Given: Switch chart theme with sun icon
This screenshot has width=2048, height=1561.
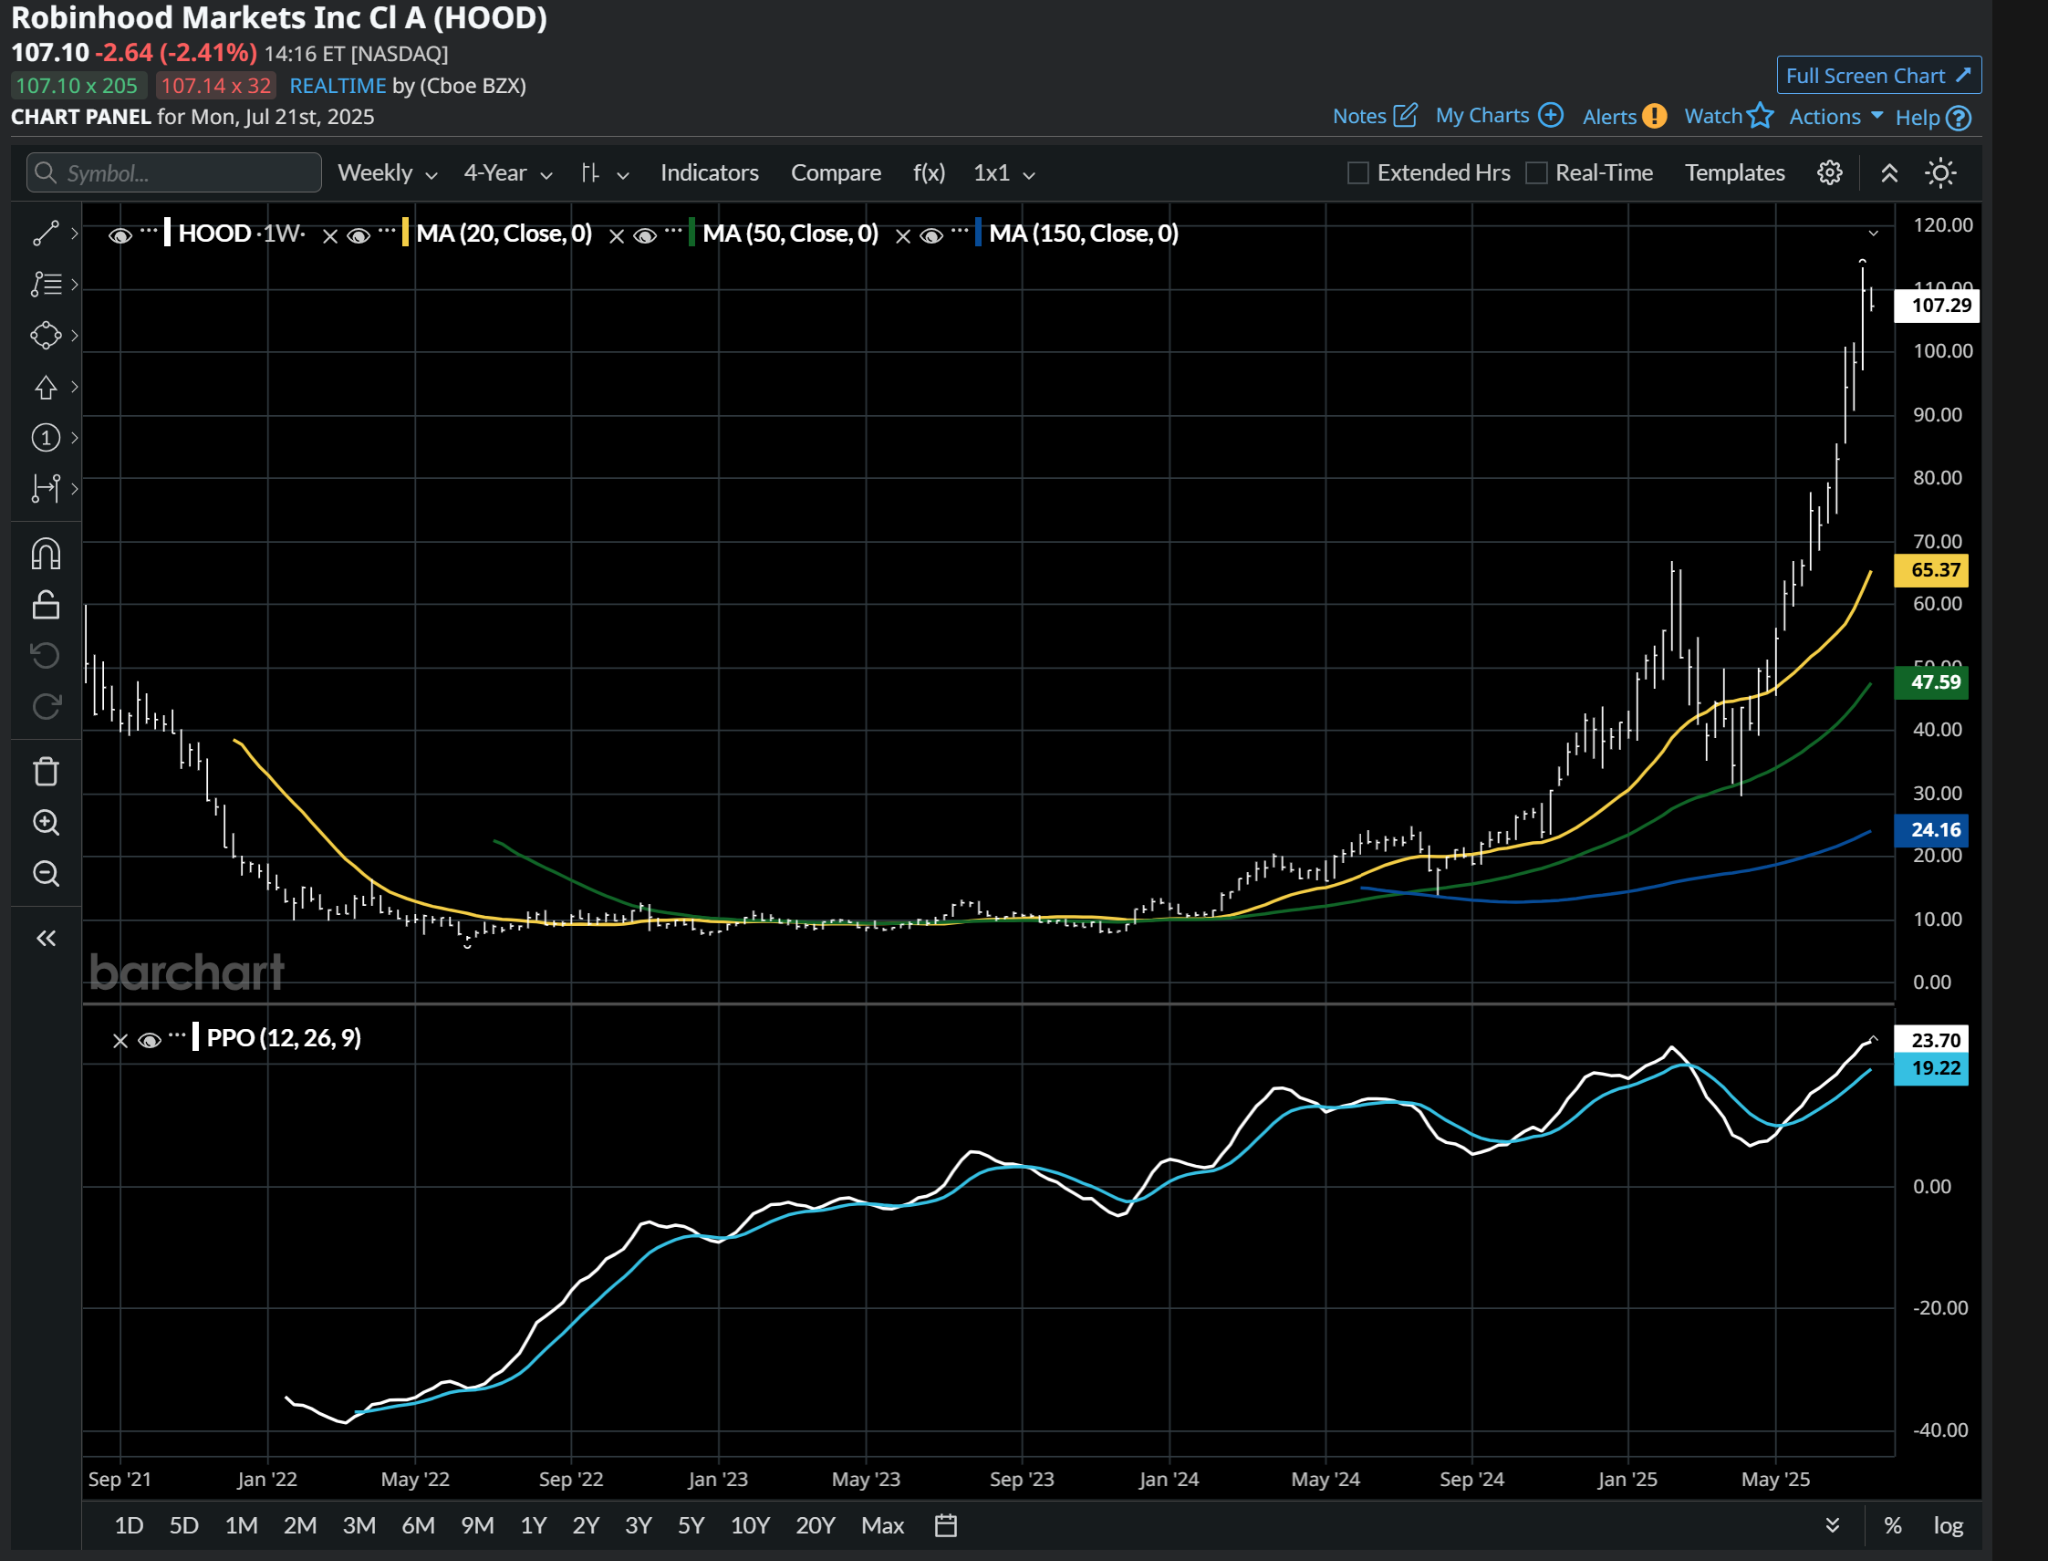Looking at the screenshot, I should [x=1941, y=173].
